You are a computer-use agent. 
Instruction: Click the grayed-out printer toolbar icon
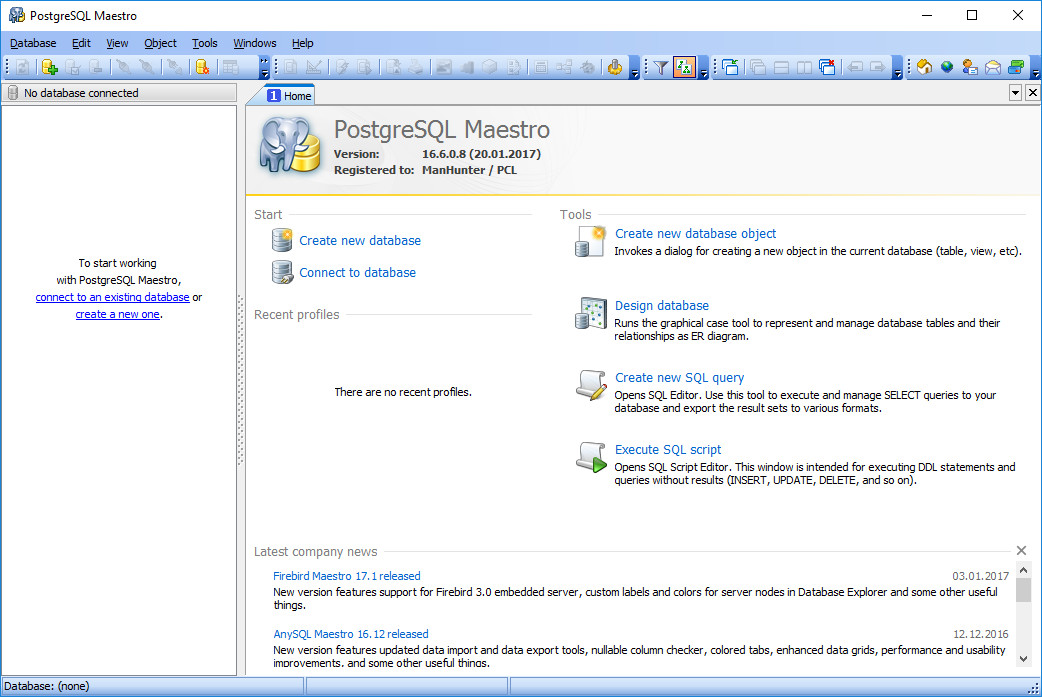coord(415,67)
